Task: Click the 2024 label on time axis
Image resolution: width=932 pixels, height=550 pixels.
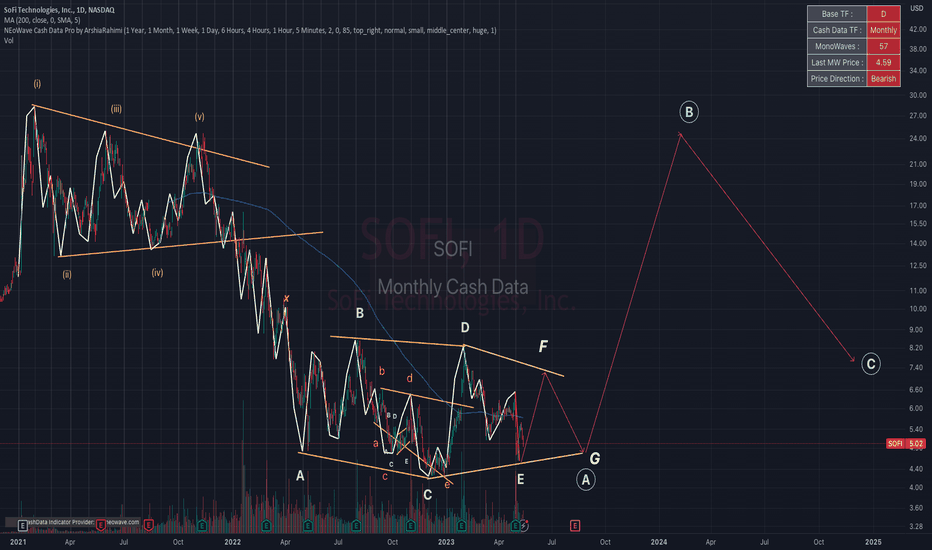Action: [659, 542]
